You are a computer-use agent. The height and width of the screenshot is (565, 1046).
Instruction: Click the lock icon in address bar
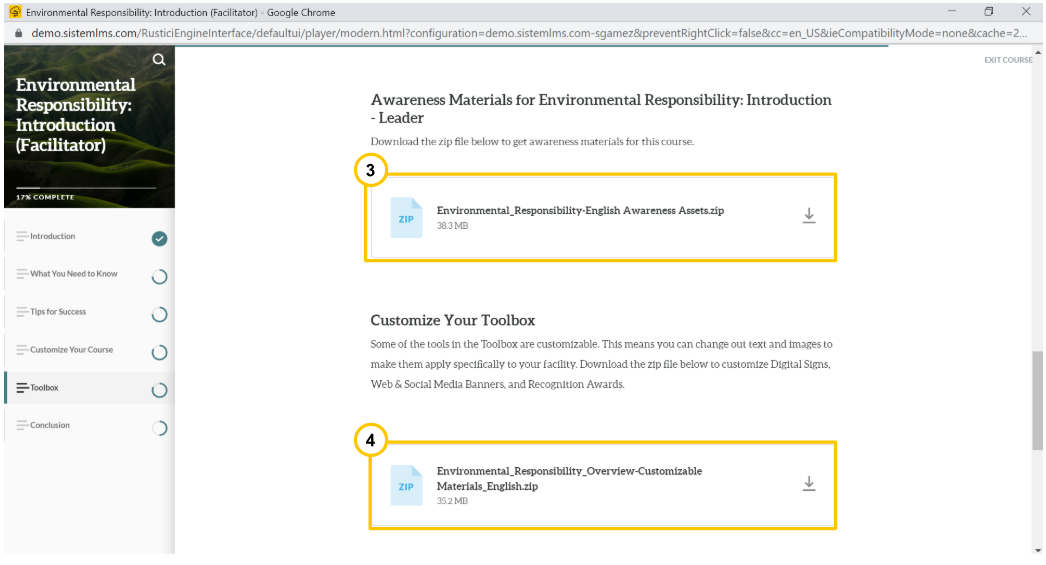point(18,32)
